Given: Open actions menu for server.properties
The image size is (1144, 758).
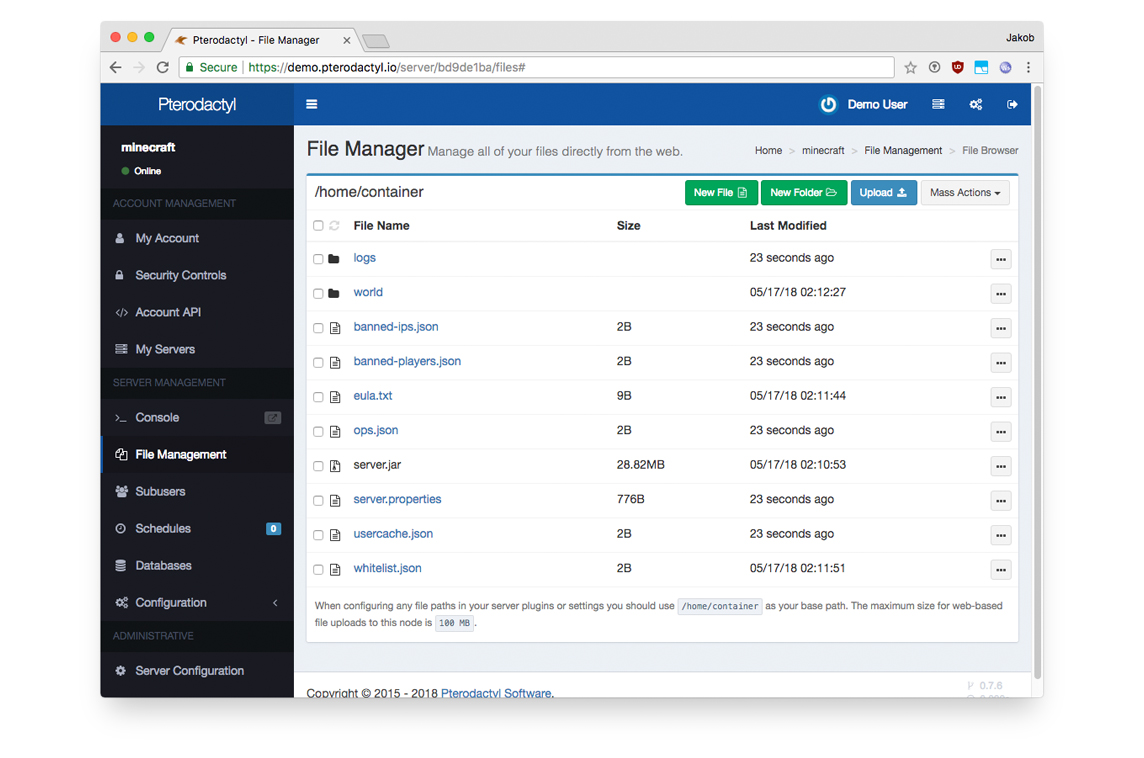Looking at the screenshot, I should click(1000, 500).
